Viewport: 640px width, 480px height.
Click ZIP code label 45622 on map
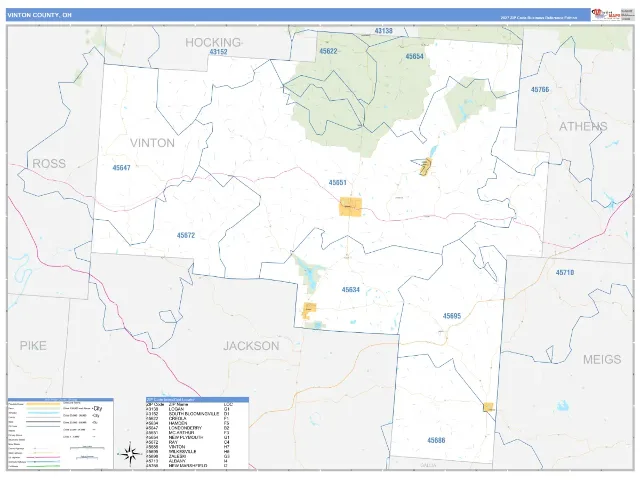coord(329,51)
